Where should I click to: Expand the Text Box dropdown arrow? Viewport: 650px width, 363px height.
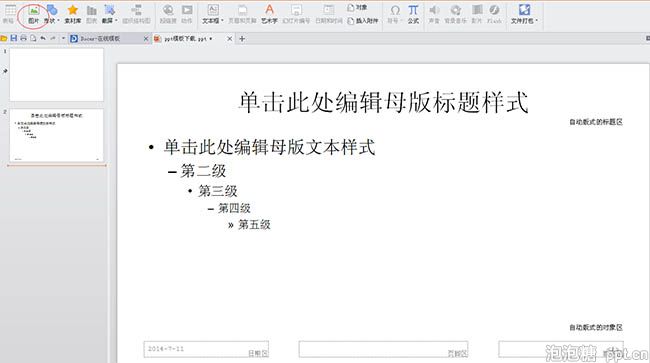(x=222, y=21)
